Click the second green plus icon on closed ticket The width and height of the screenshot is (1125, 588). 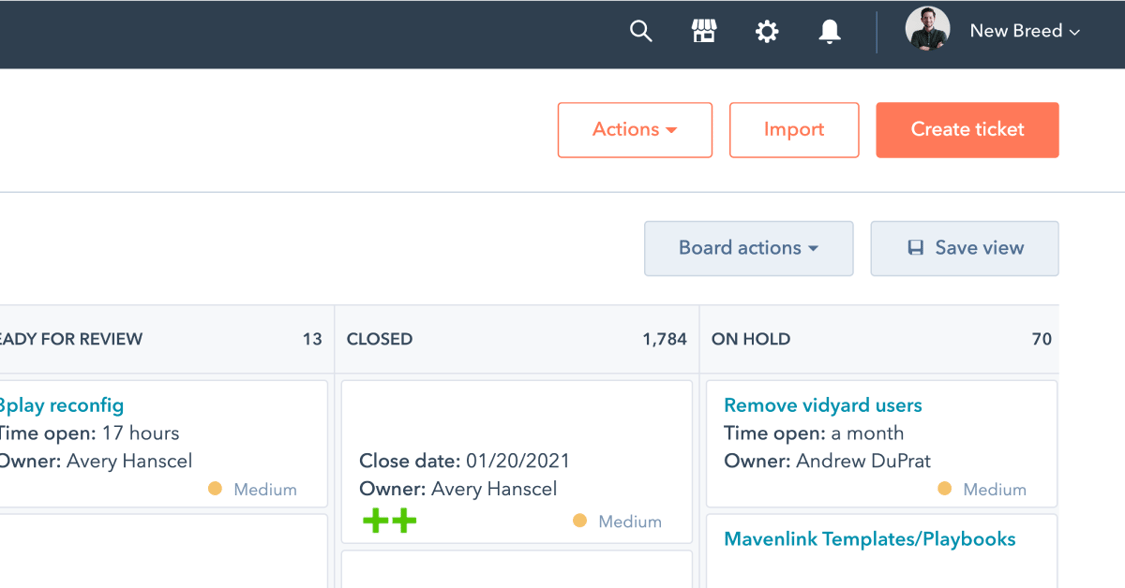(x=402, y=520)
